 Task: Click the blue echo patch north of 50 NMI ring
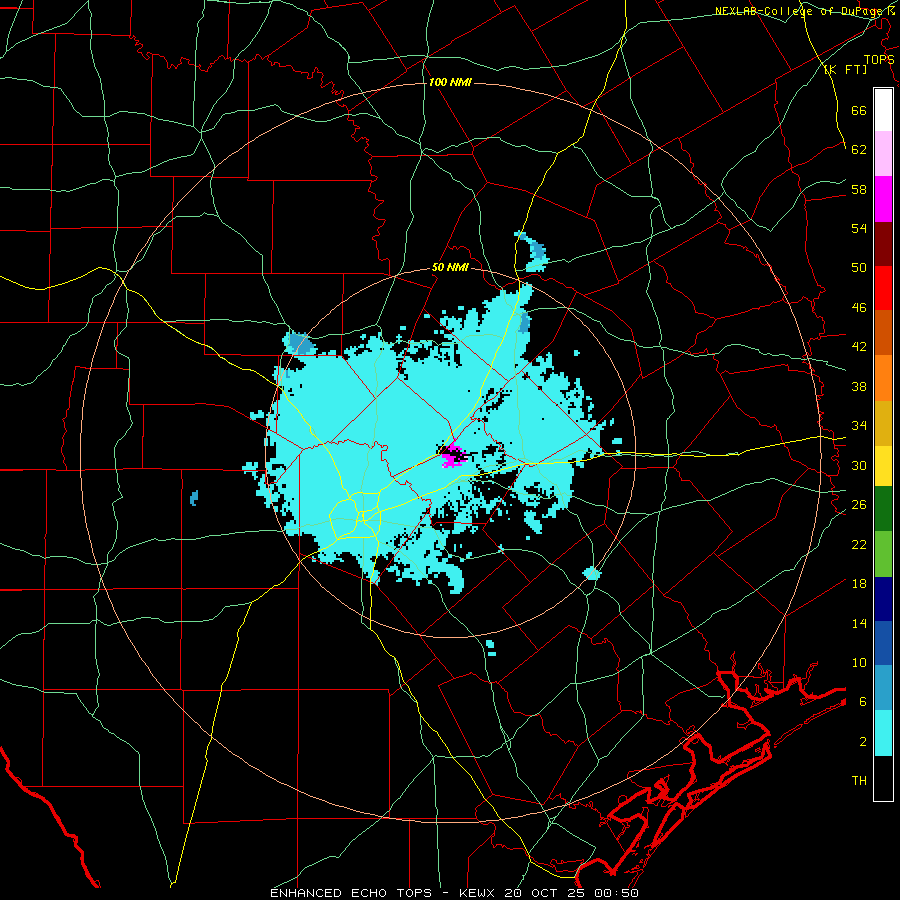pyautogui.click(x=532, y=251)
